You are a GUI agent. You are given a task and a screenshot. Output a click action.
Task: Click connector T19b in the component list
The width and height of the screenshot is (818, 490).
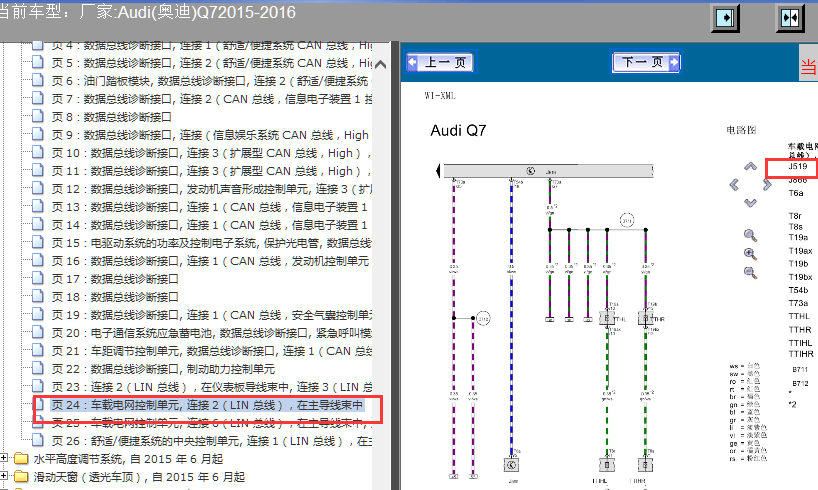(x=798, y=264)
